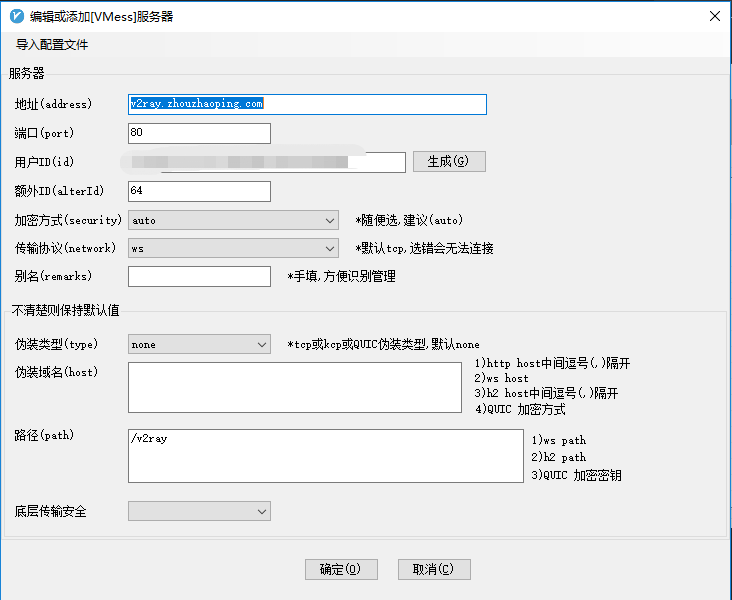
Task: Click the V2Ray app icon in title bar
Action: (x=15, y=16)
